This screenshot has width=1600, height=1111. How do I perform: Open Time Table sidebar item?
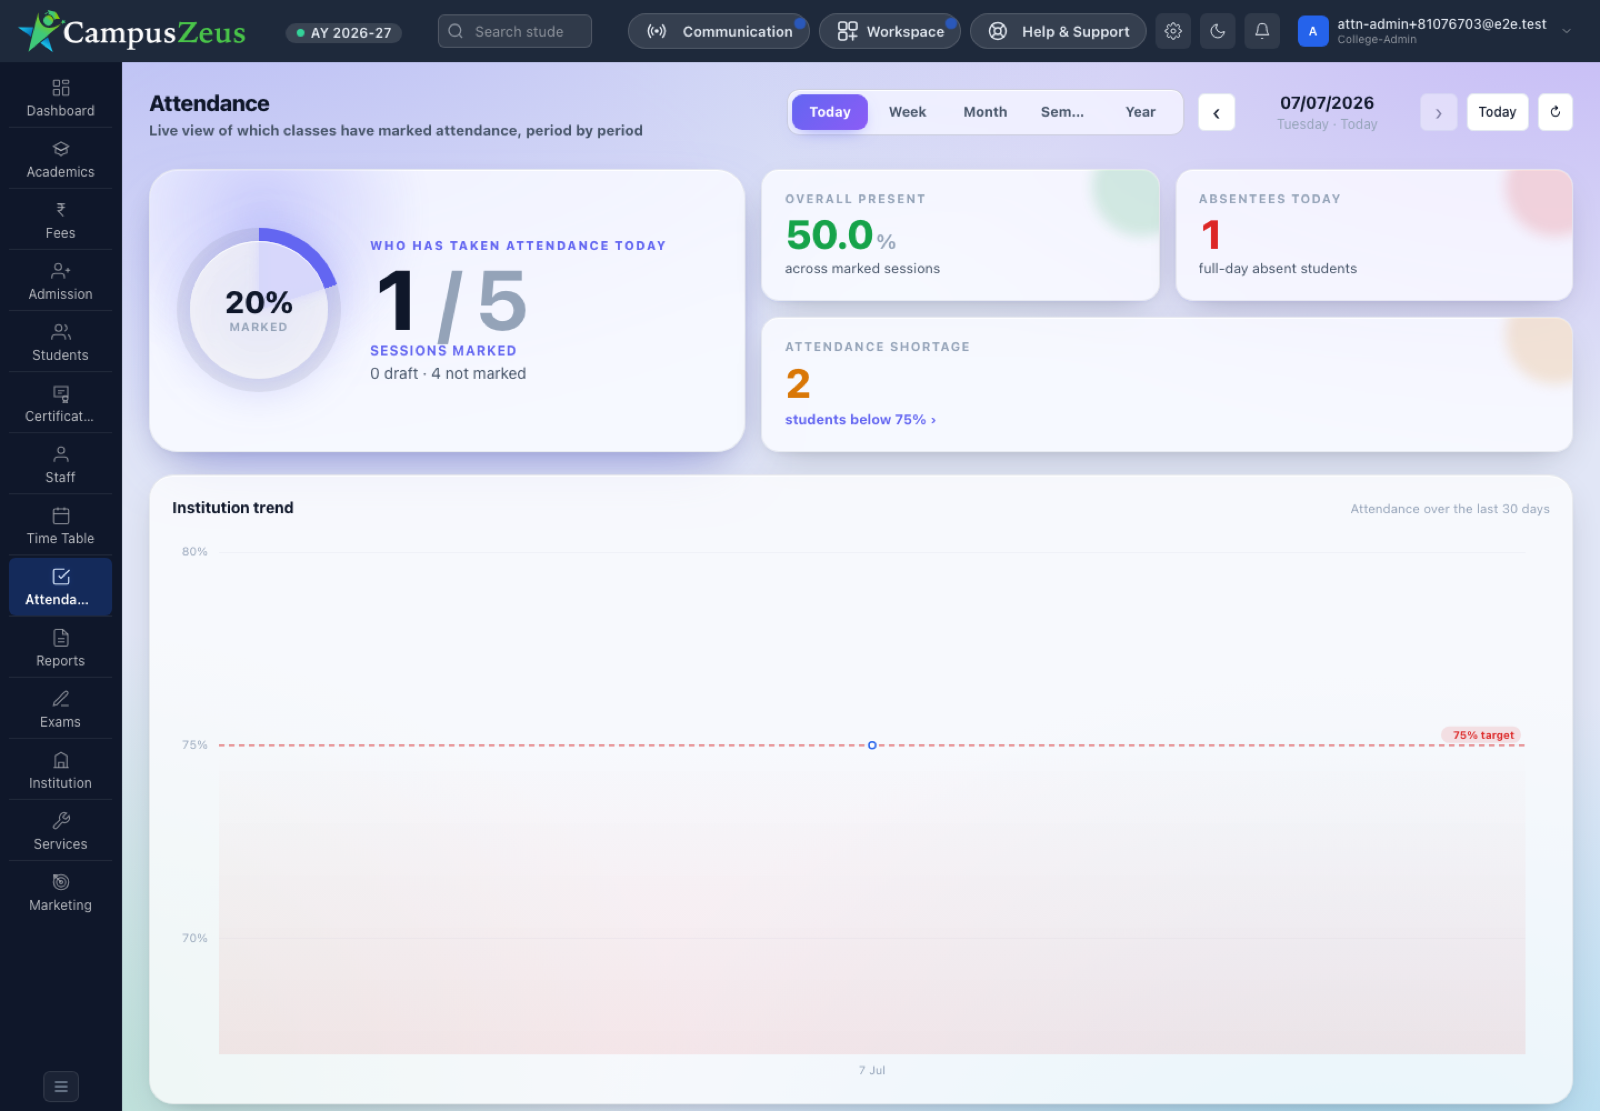(x=60, y=525)
